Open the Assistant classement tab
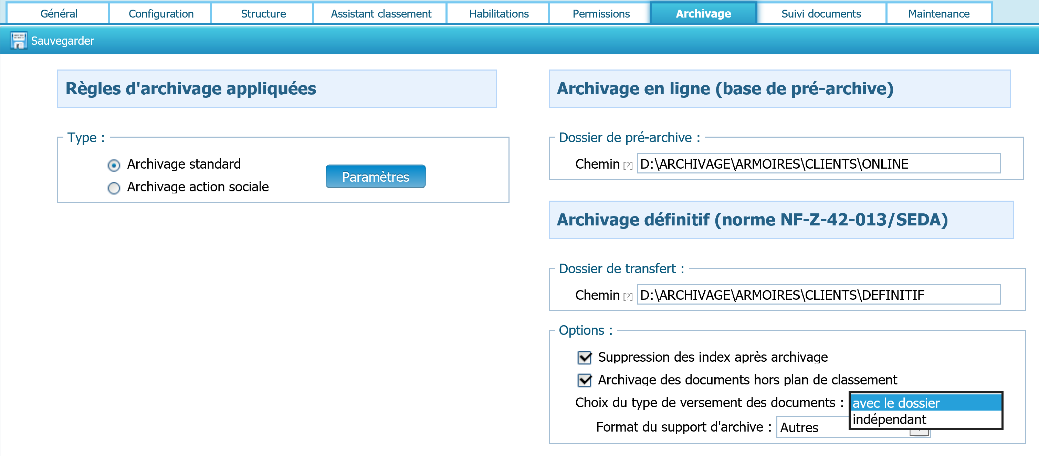 click(380, 14)
